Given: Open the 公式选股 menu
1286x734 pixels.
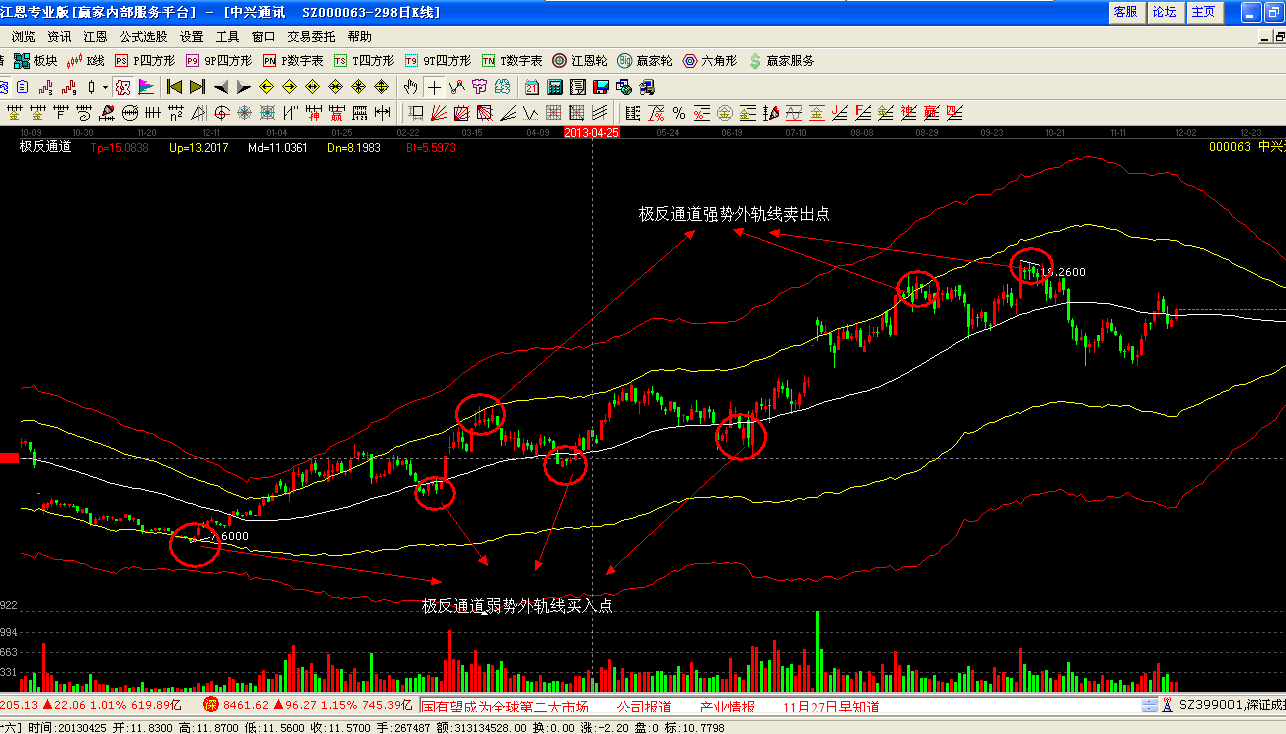Looking at the screenshot, I should (144, 37).
